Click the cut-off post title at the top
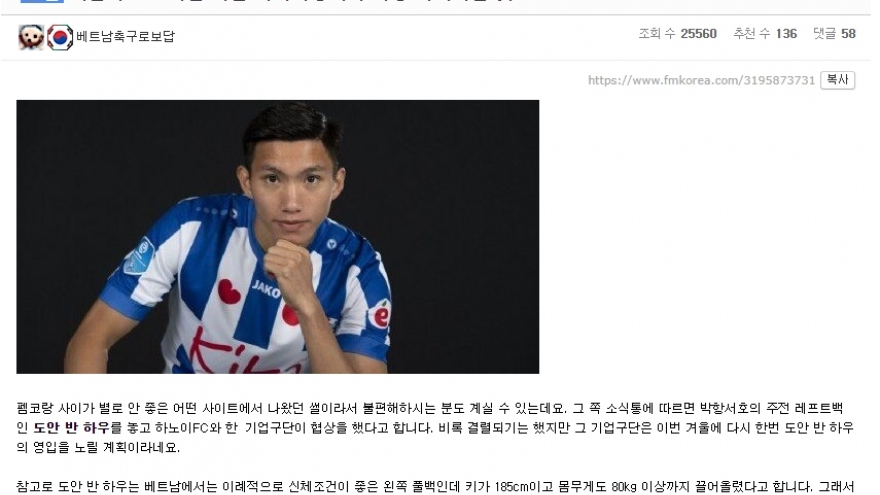 292,1
